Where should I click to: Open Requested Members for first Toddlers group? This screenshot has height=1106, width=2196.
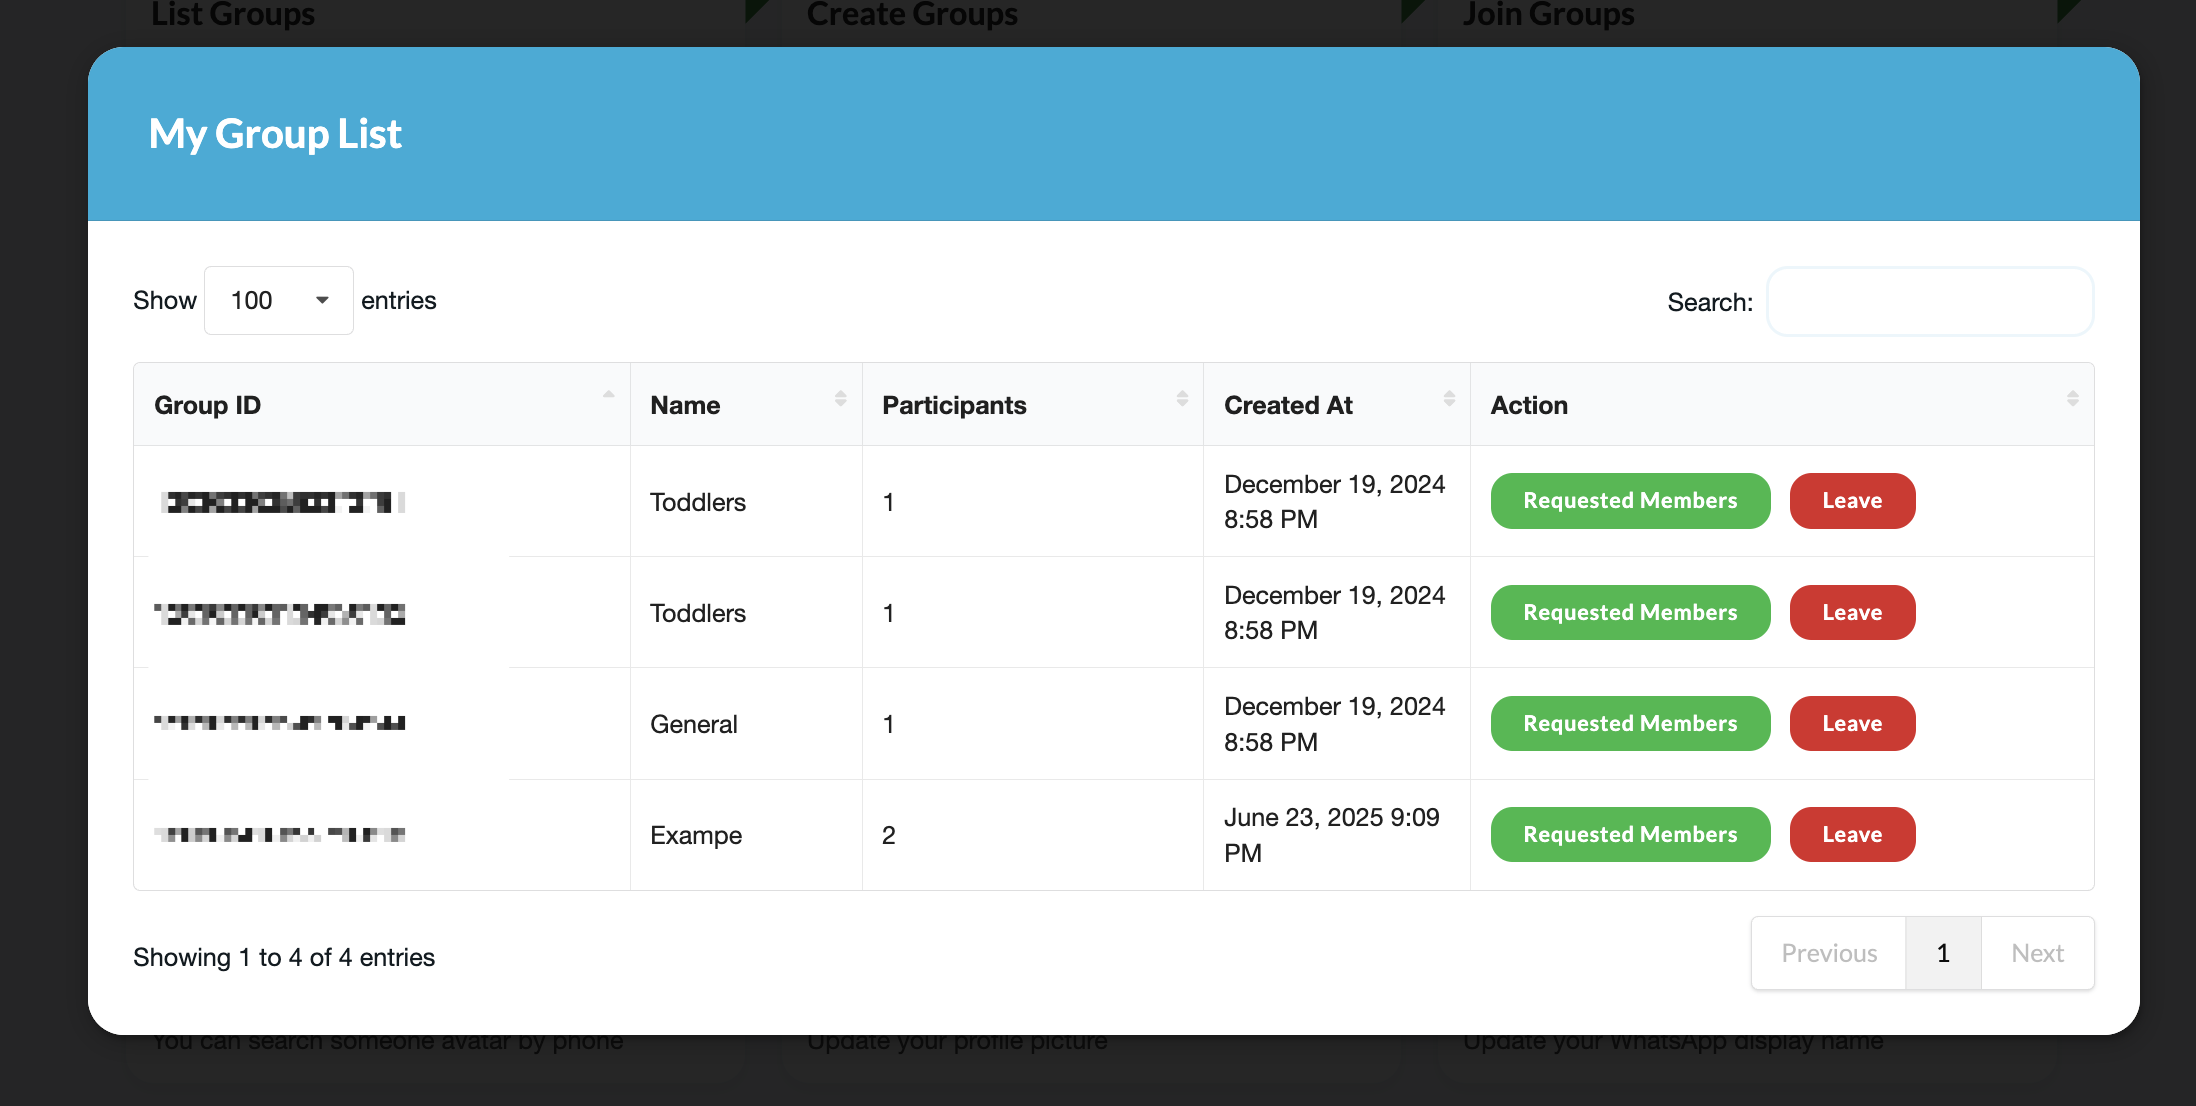point(1630,501)
